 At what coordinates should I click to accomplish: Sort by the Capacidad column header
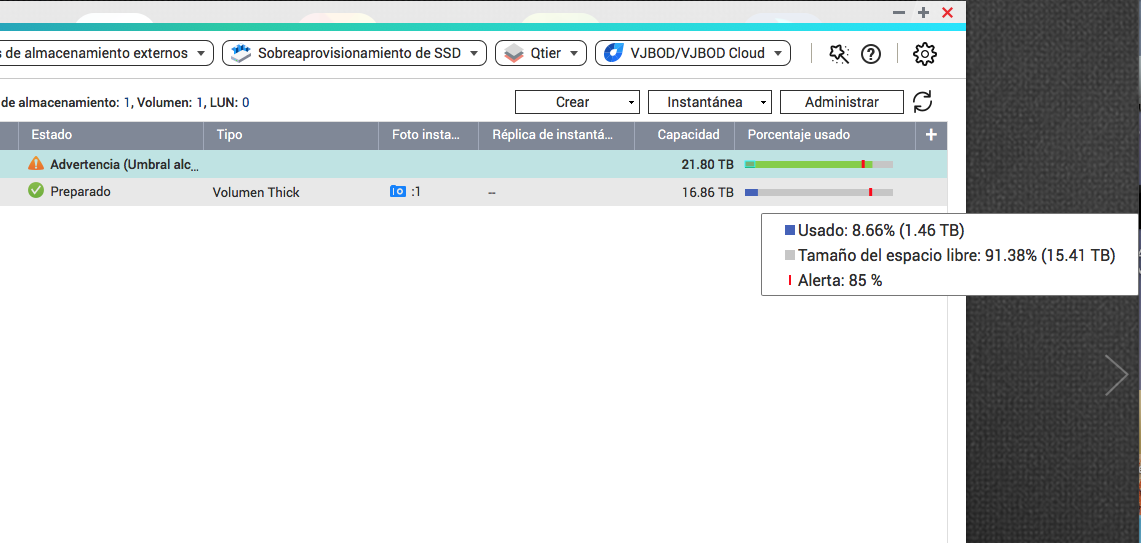(687, 135)
